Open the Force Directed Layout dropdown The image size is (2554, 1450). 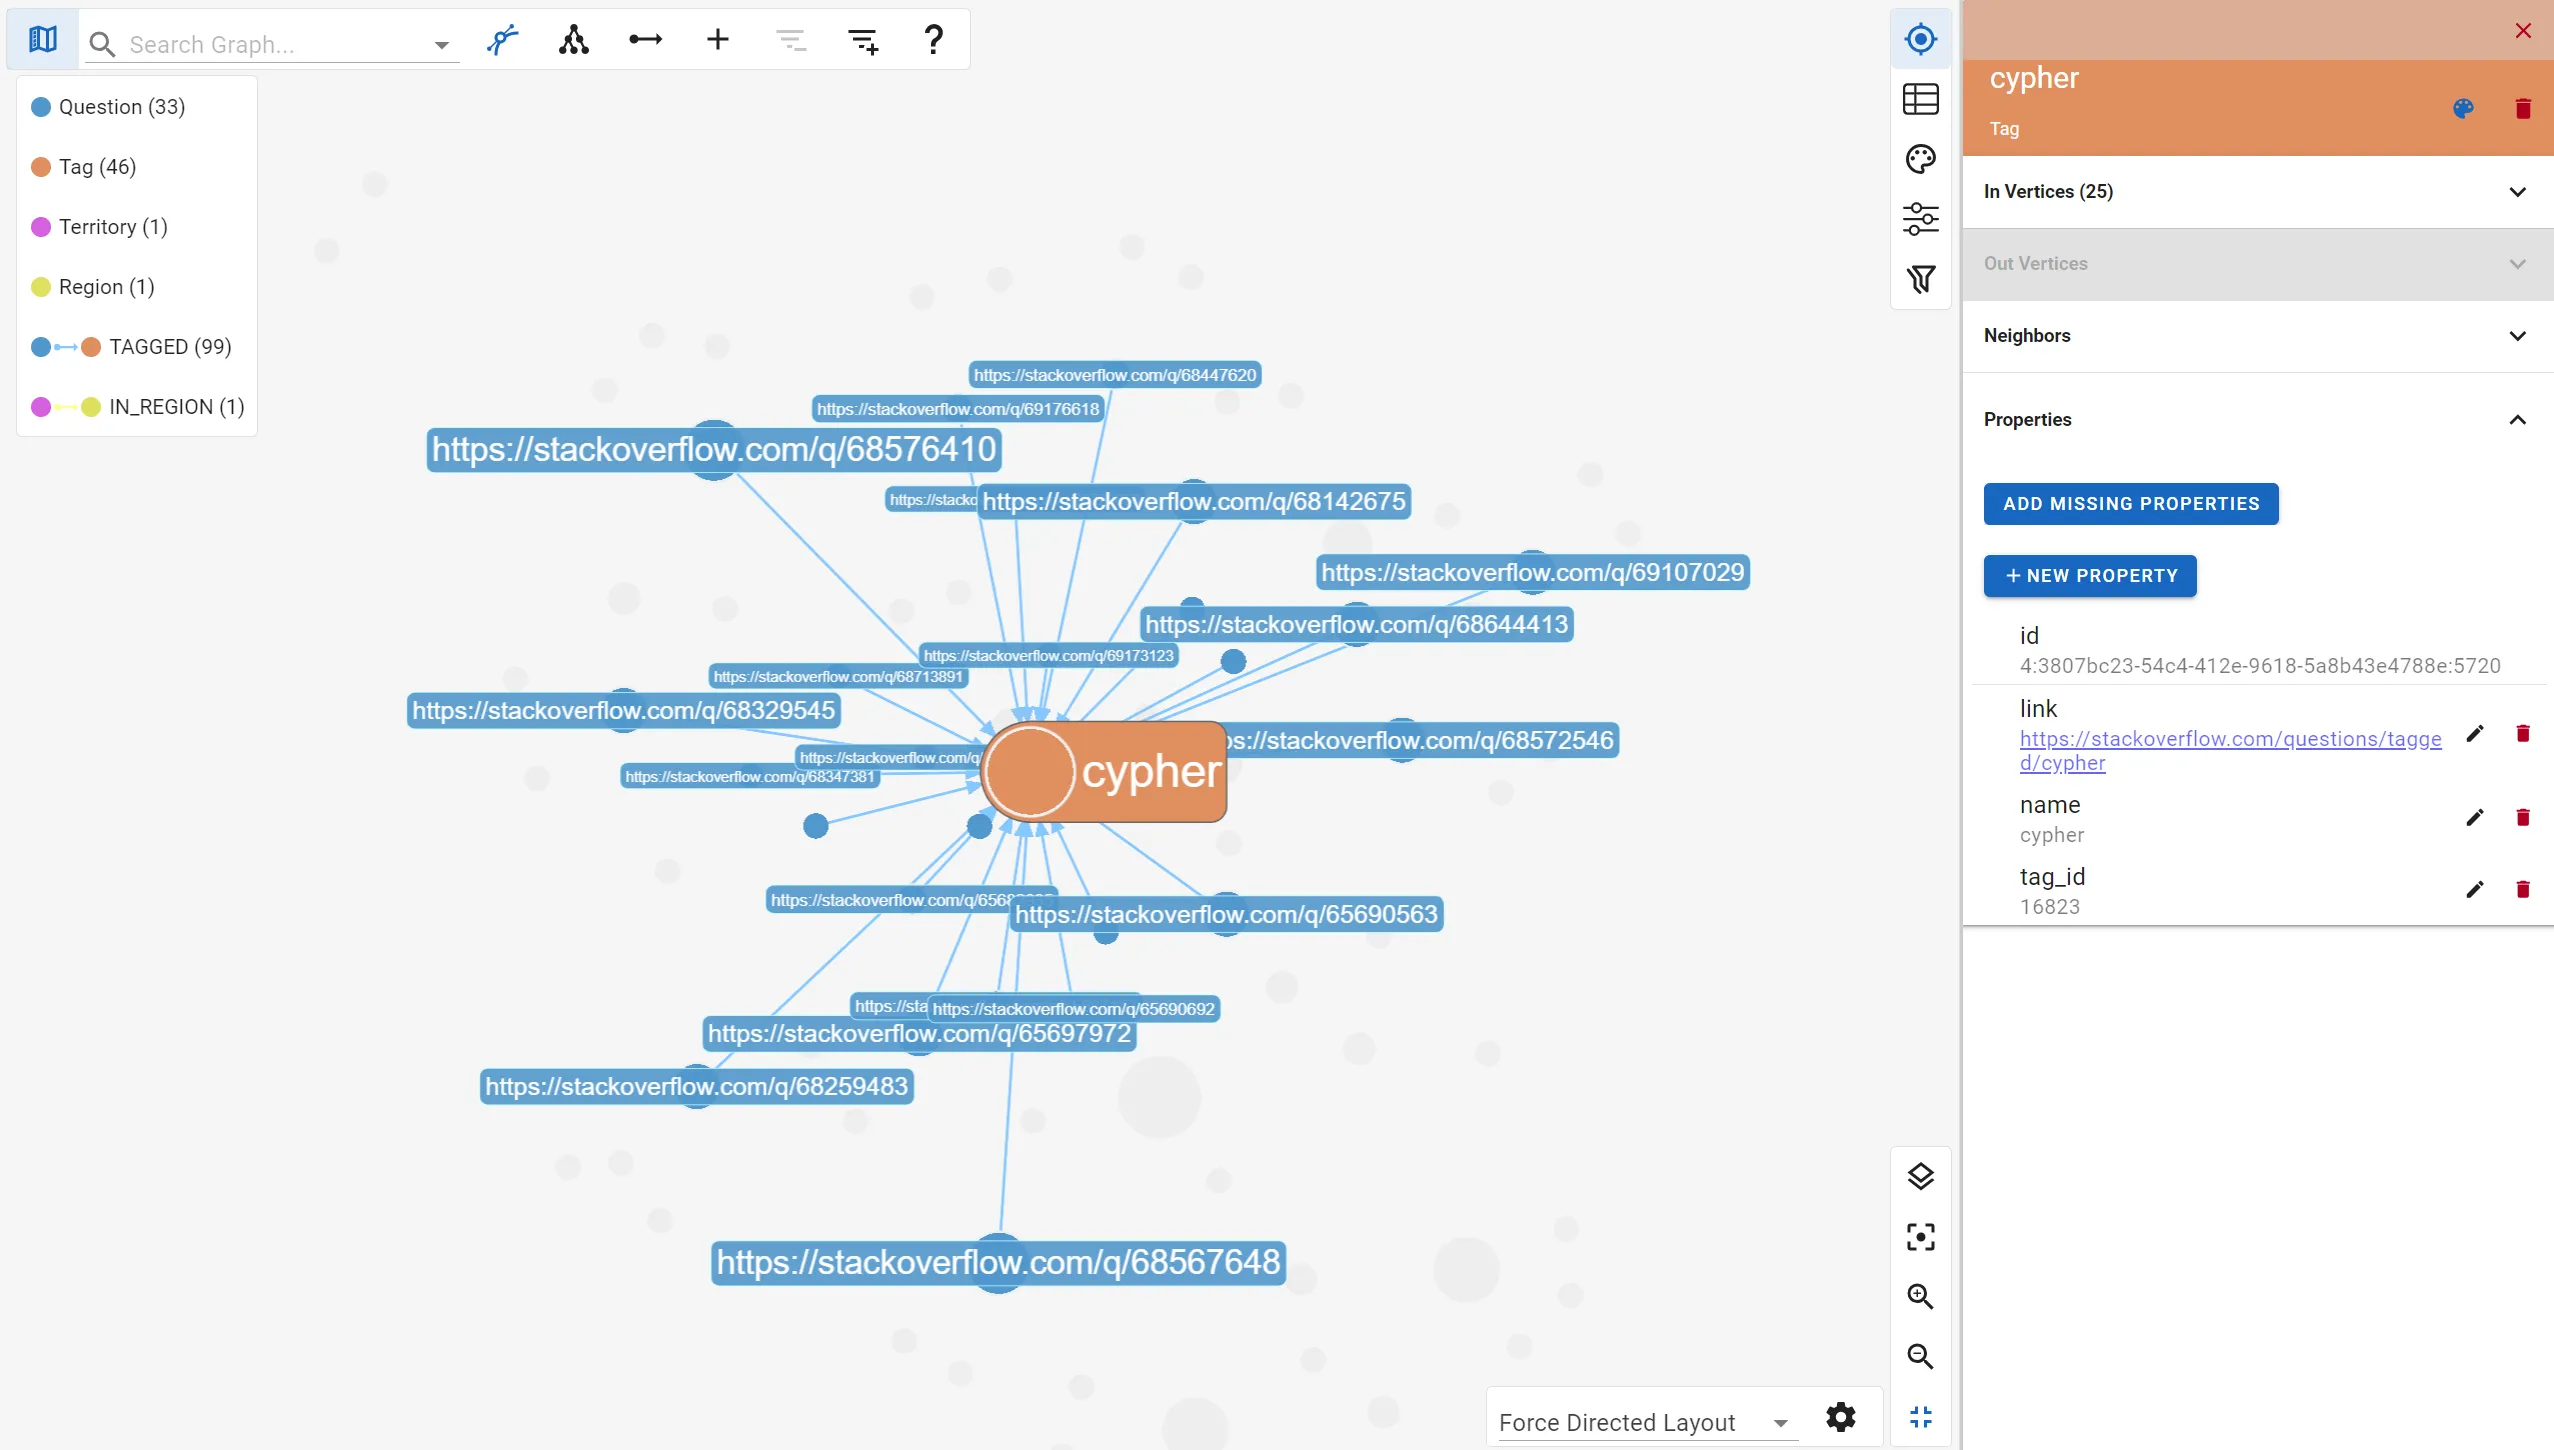(1647, 1422)
